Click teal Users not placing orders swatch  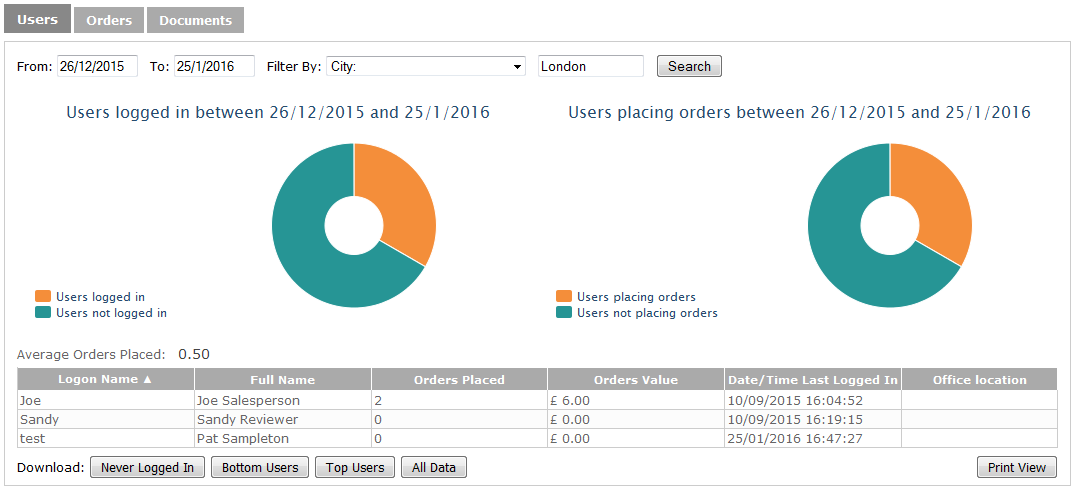[564, 313]
